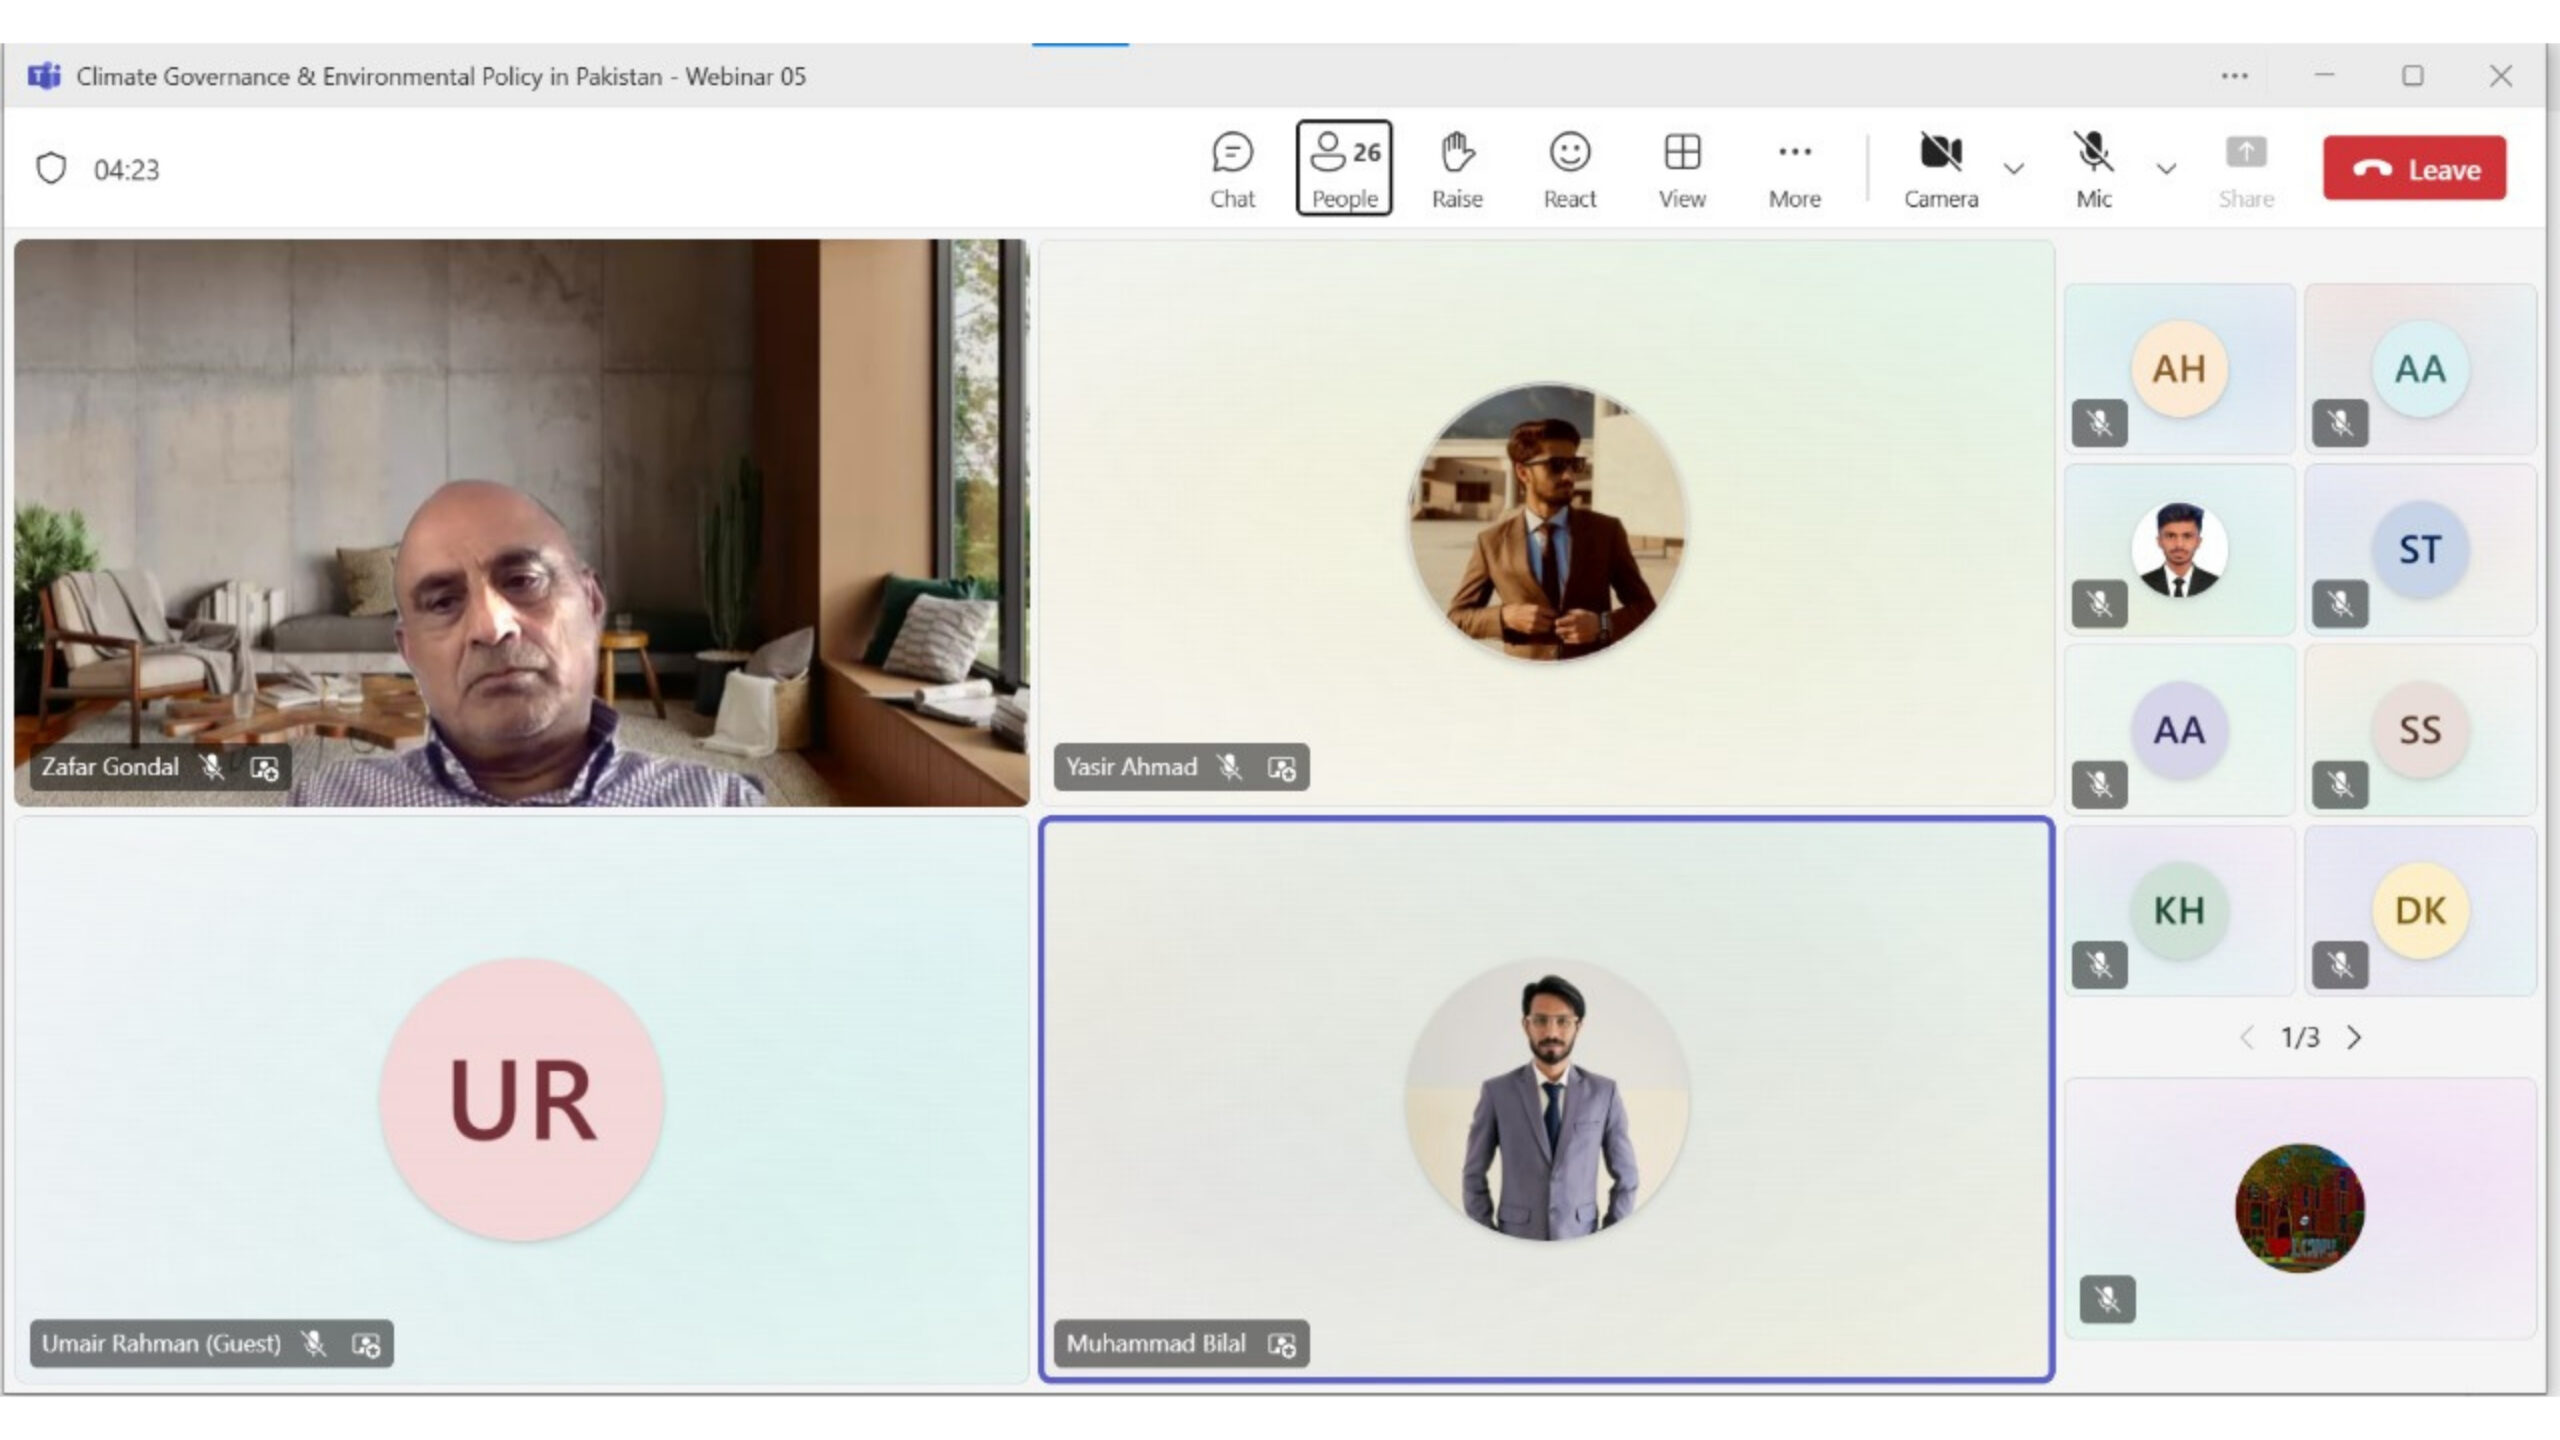Click muted mic icon beside Umair Rahman
Image resolution: width=2560 pixels, height=1440 pixels.
[313, 1343]
